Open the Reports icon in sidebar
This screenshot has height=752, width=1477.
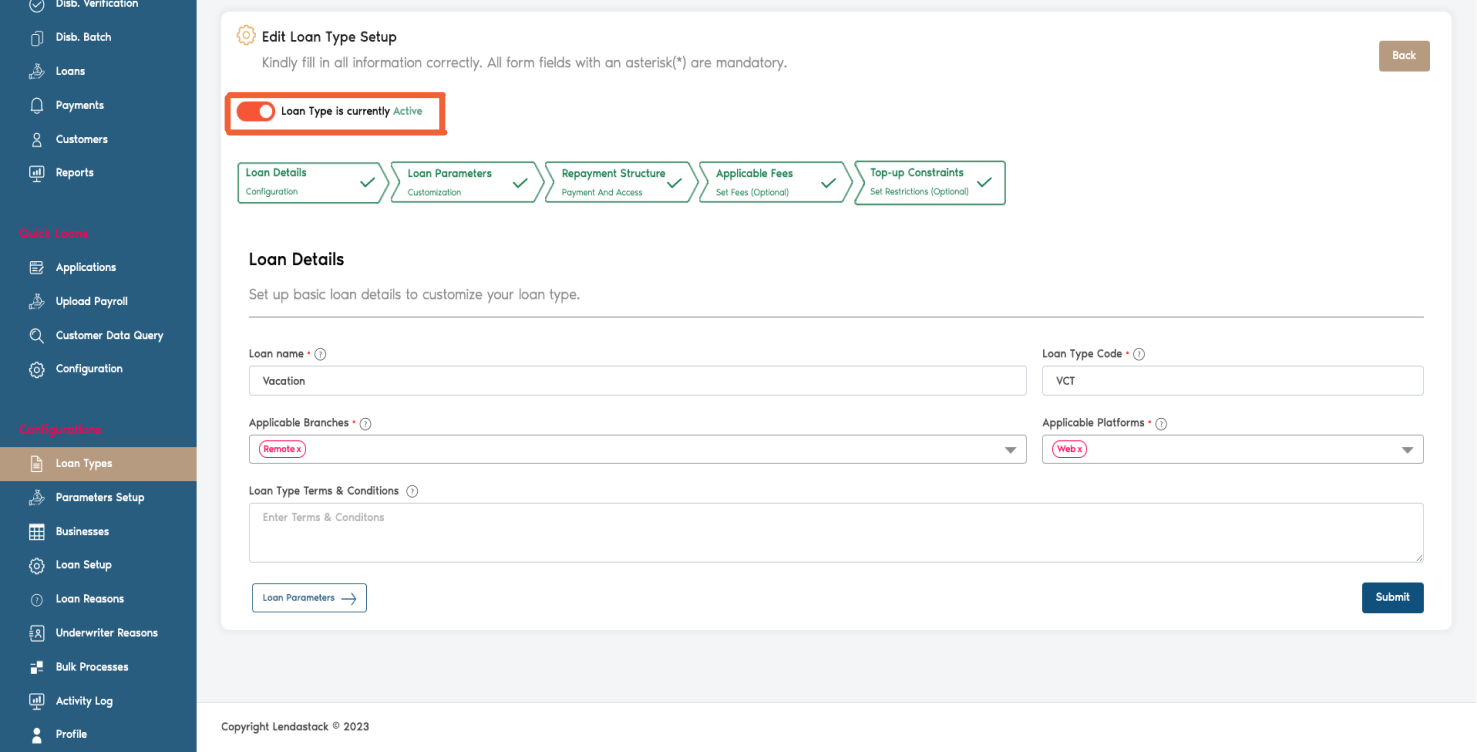[37, 172]
